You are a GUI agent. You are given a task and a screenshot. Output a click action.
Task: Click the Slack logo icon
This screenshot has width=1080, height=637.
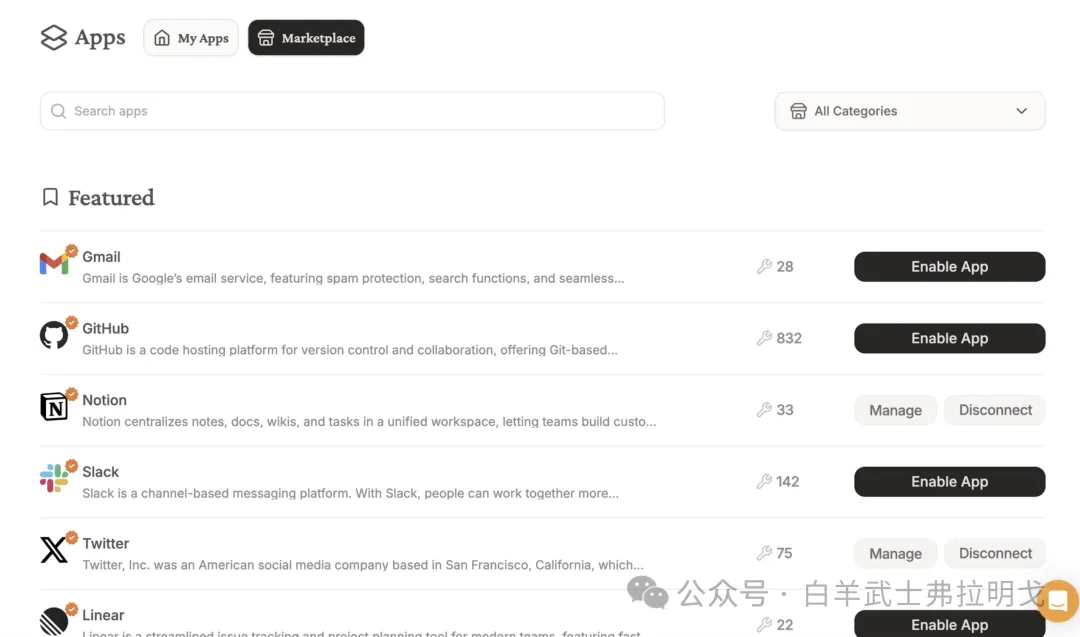pyautogui.click(x=54, y=479)
